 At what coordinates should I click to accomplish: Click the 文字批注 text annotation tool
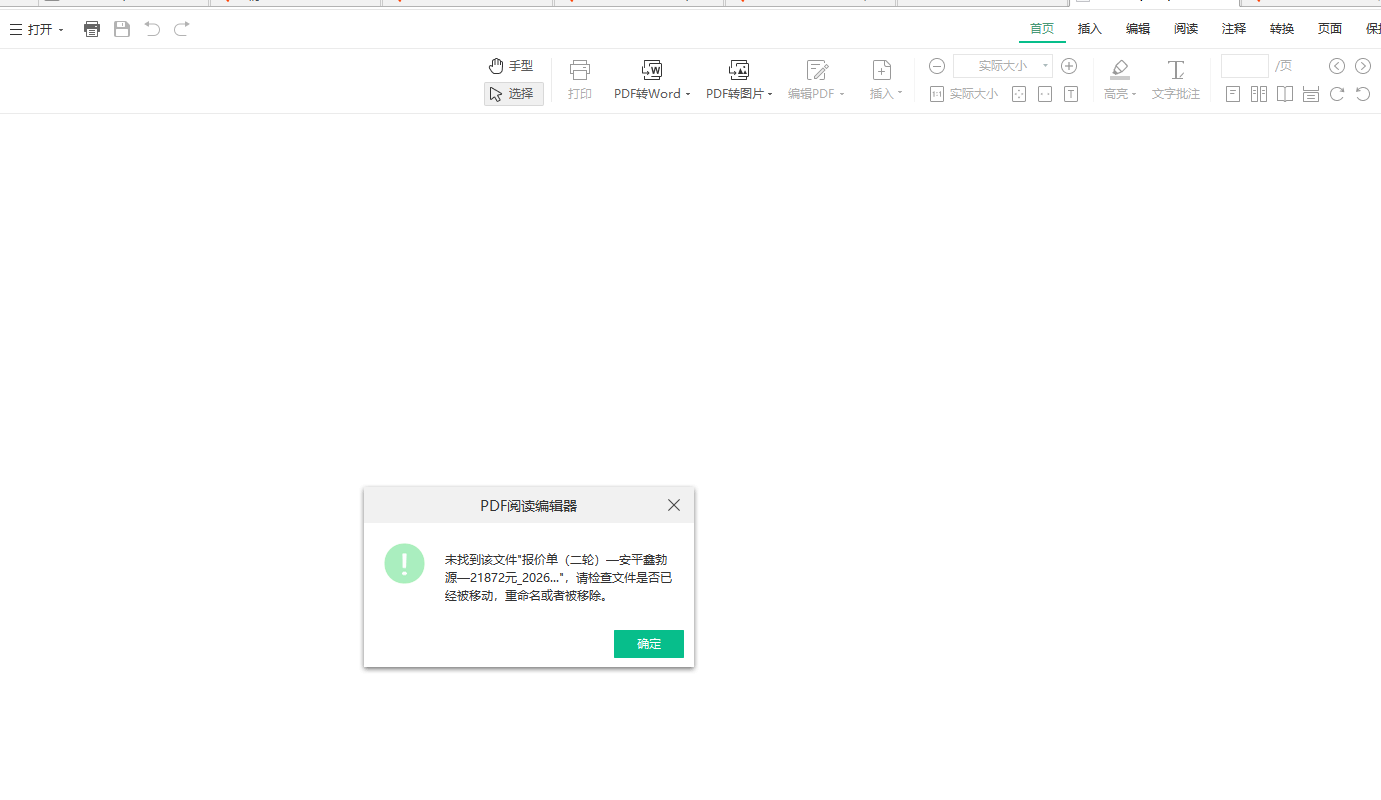[x=1176, y=80]
